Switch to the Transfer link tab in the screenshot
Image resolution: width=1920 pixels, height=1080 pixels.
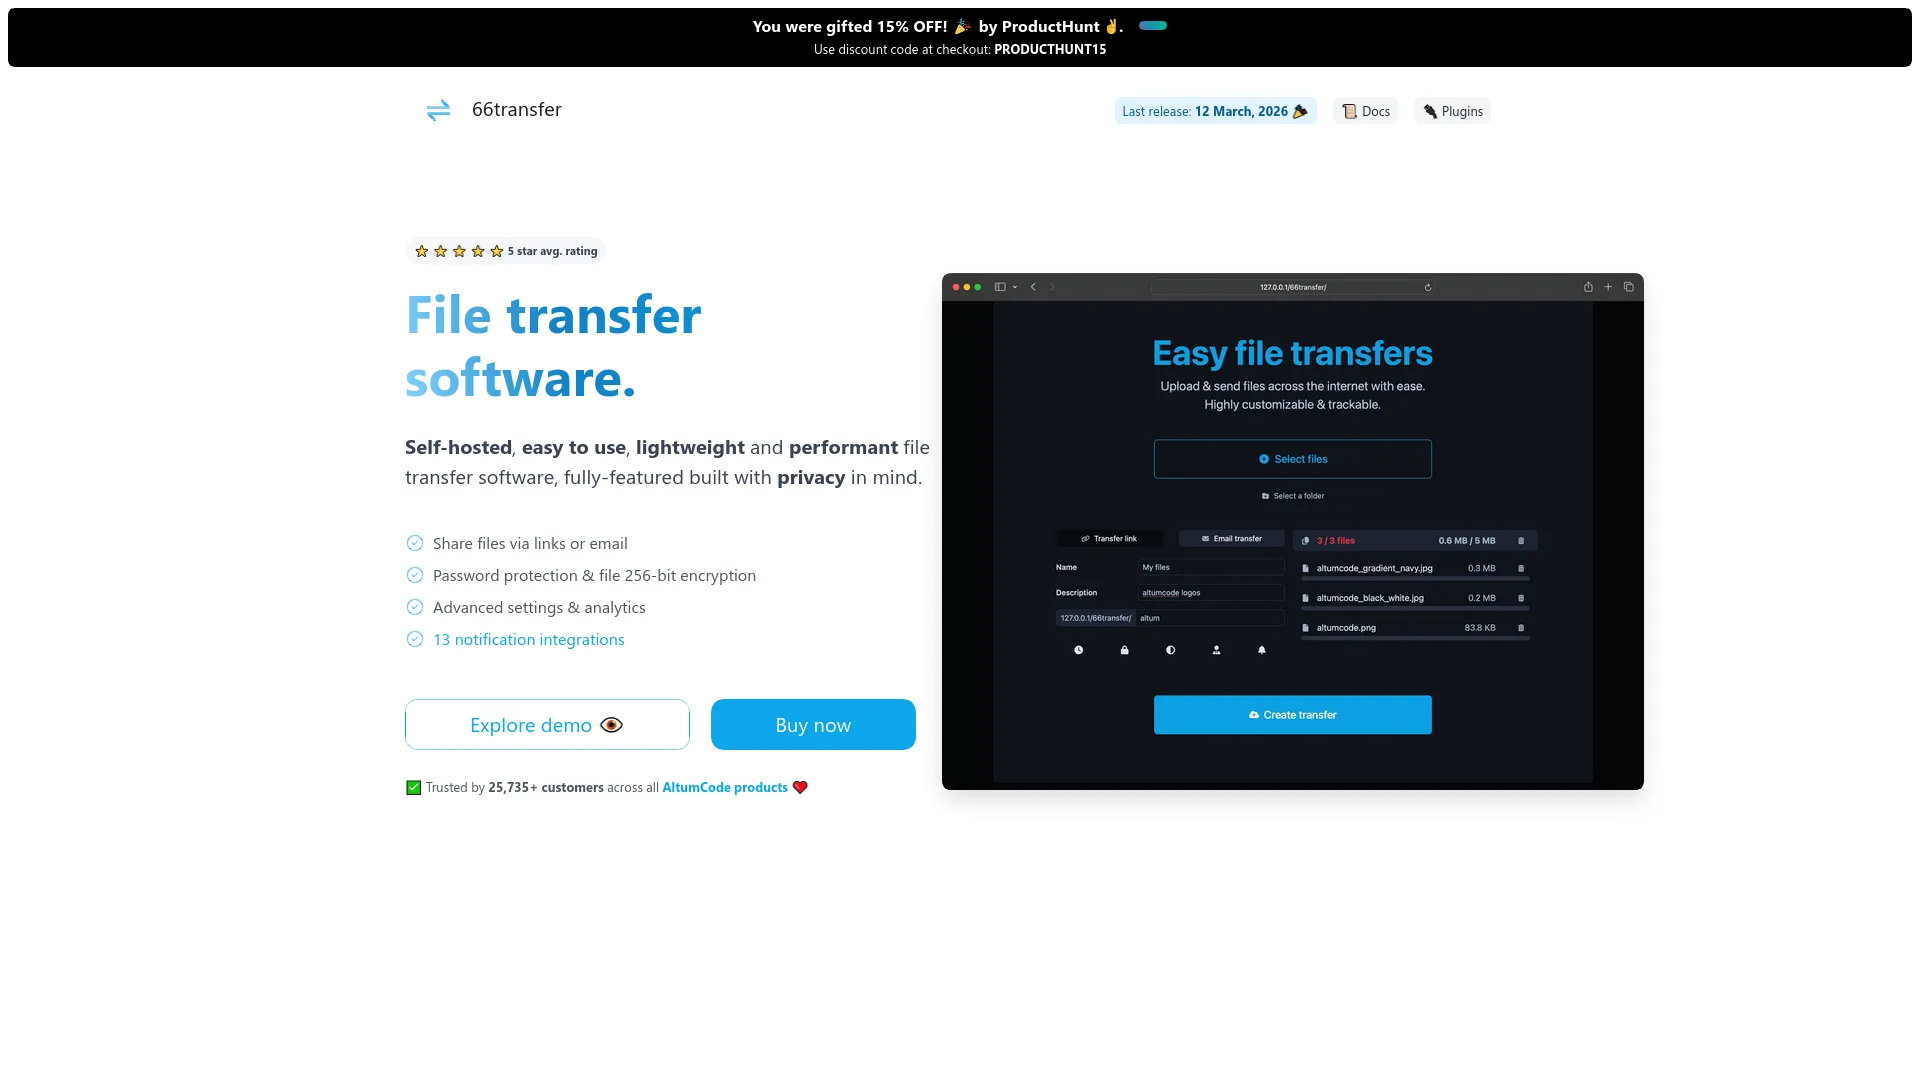point(1109,539)
